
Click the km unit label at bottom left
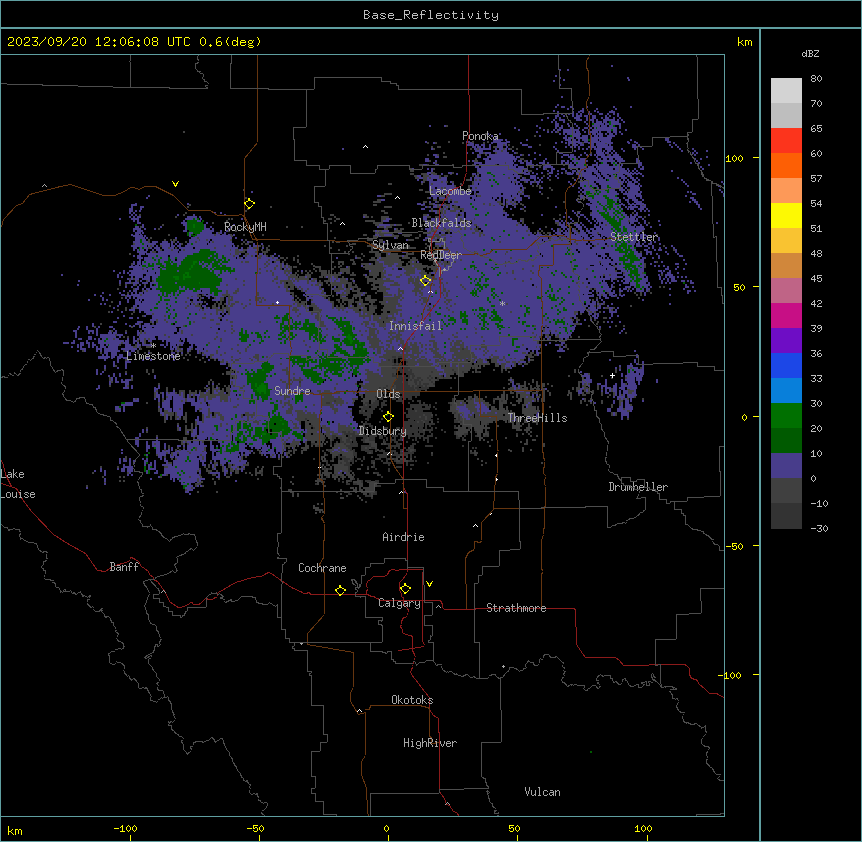coord(15,830)
